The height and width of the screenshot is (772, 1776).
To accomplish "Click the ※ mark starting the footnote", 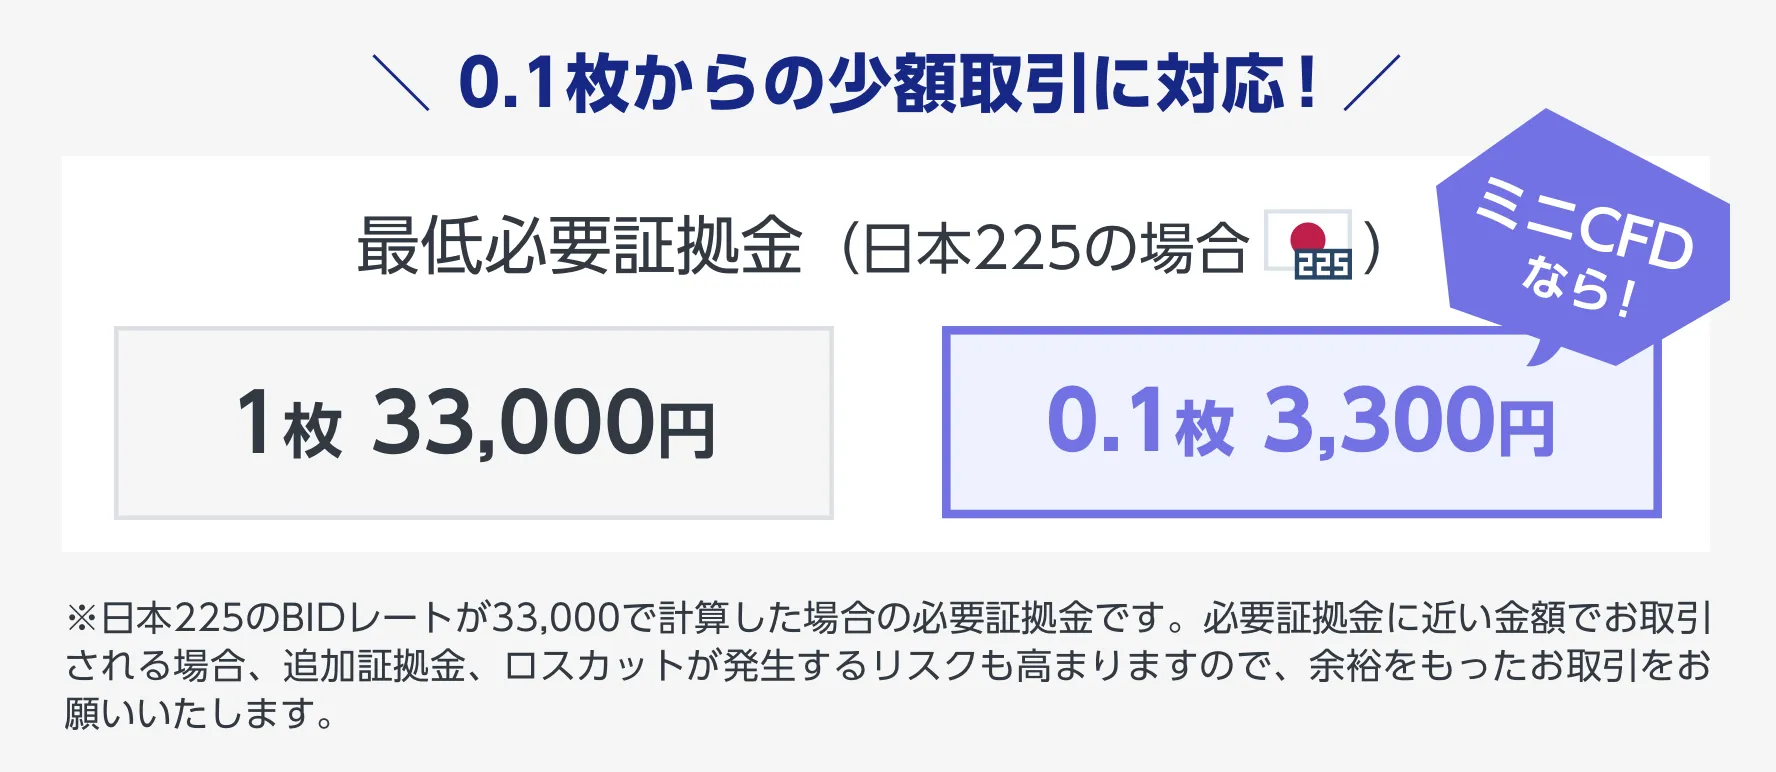I will click(81, 618).
